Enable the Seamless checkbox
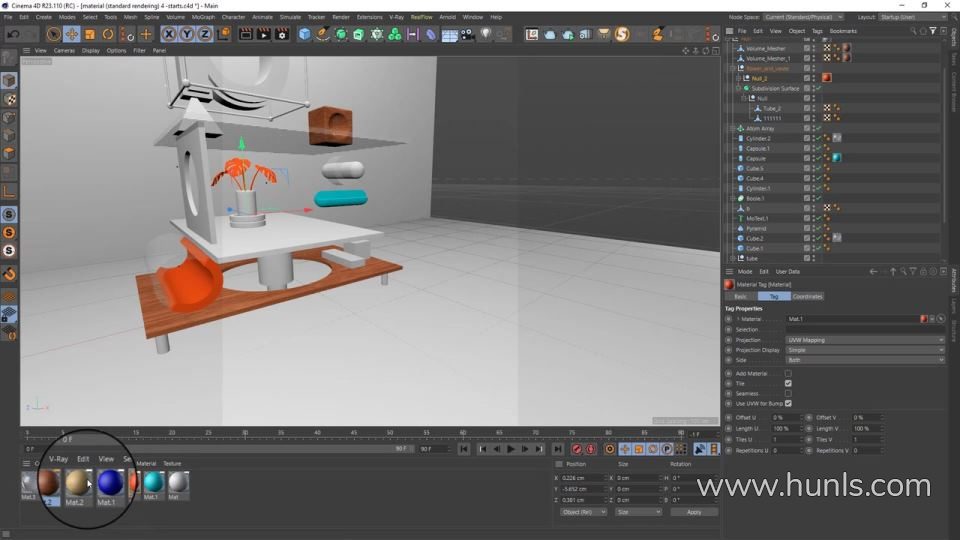The image size is (960, 540). (788, 393)
